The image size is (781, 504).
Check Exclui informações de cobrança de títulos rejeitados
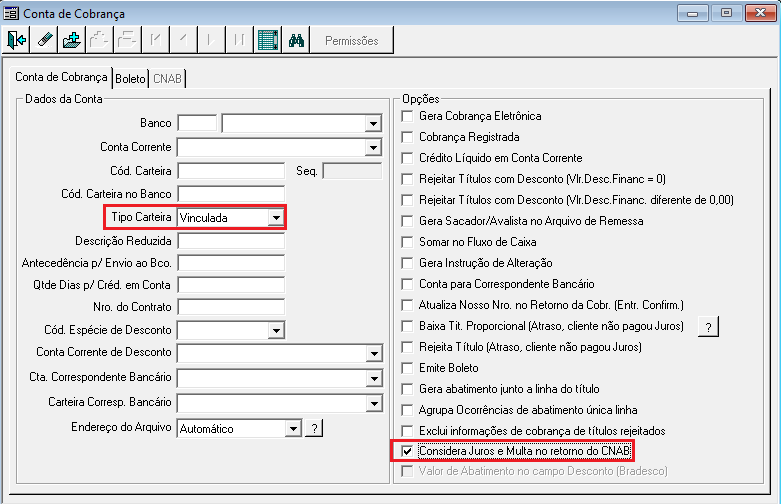click(x=407, y=431)
